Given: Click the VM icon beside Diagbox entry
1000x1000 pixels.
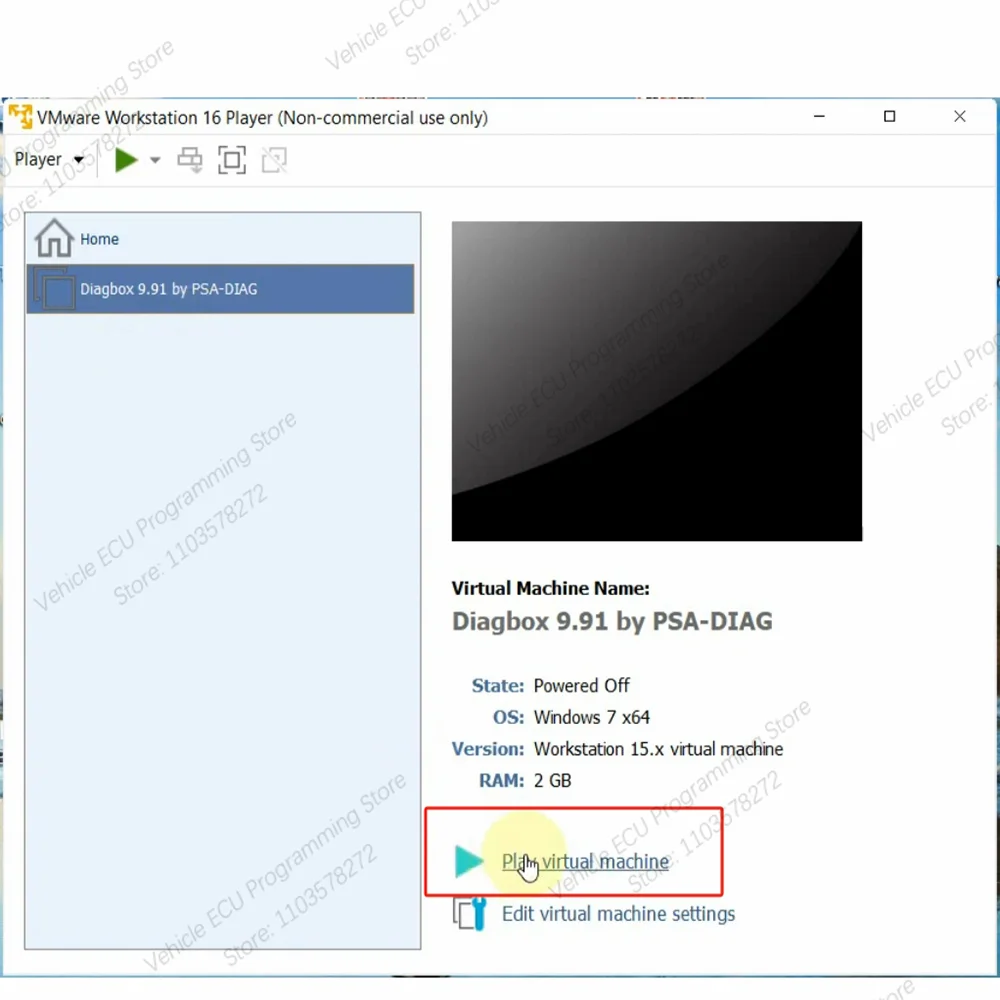Looking at the screenshot, I should 55,290.
